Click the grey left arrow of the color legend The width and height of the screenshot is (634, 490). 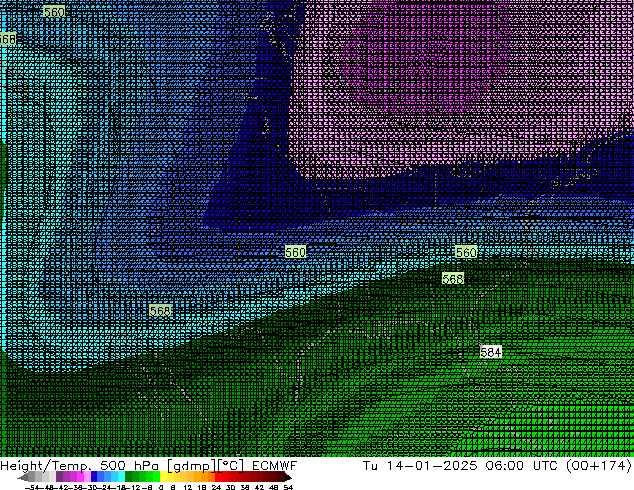click(x=23, y=477)
